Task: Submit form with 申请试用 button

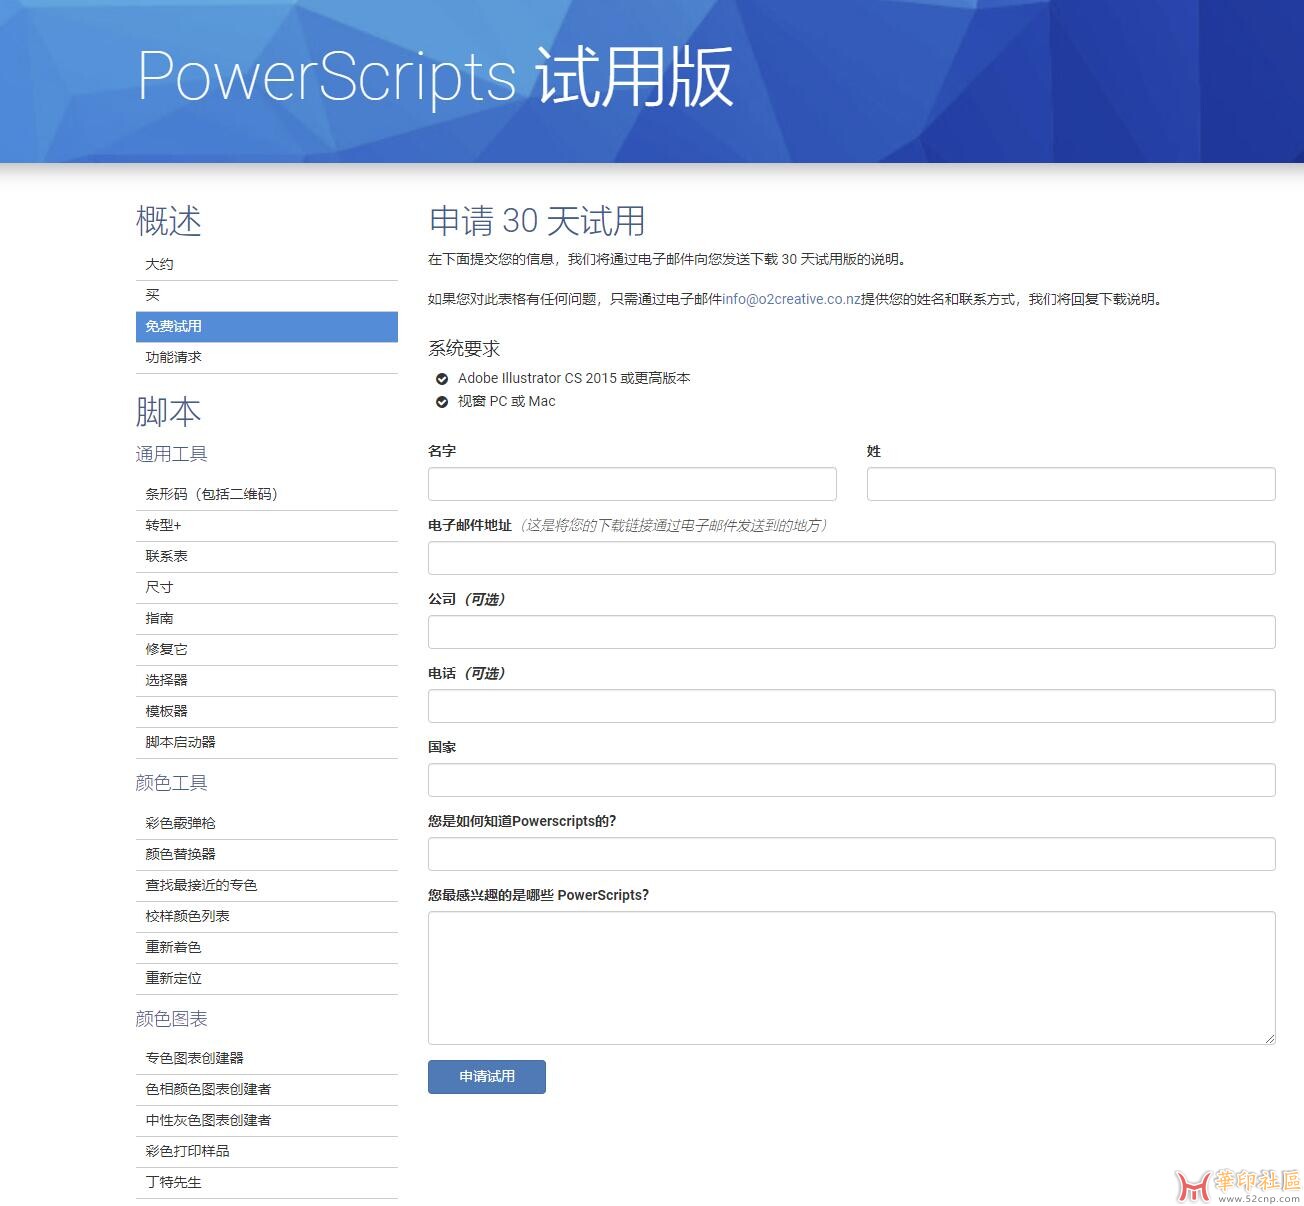Action: coord(487,1077)
